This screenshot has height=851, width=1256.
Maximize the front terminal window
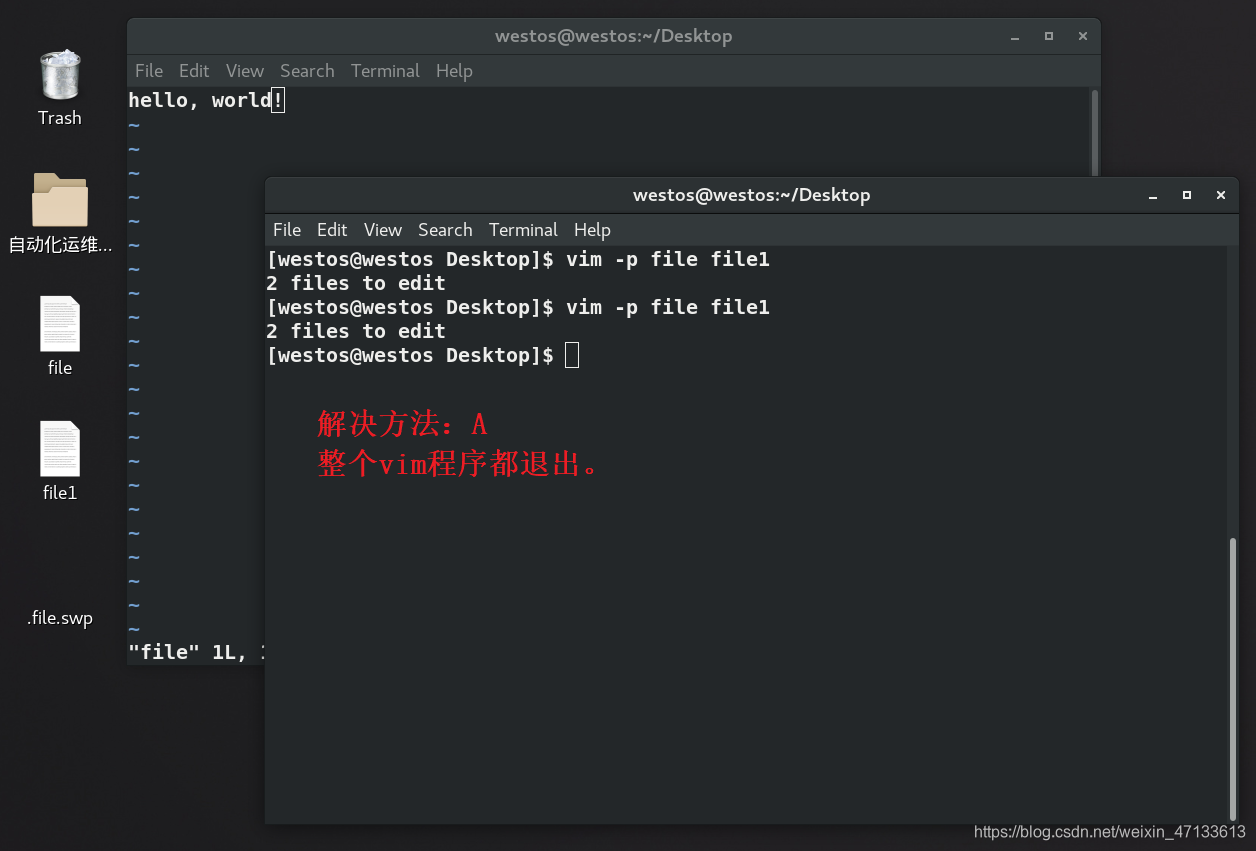(1187, 195)
